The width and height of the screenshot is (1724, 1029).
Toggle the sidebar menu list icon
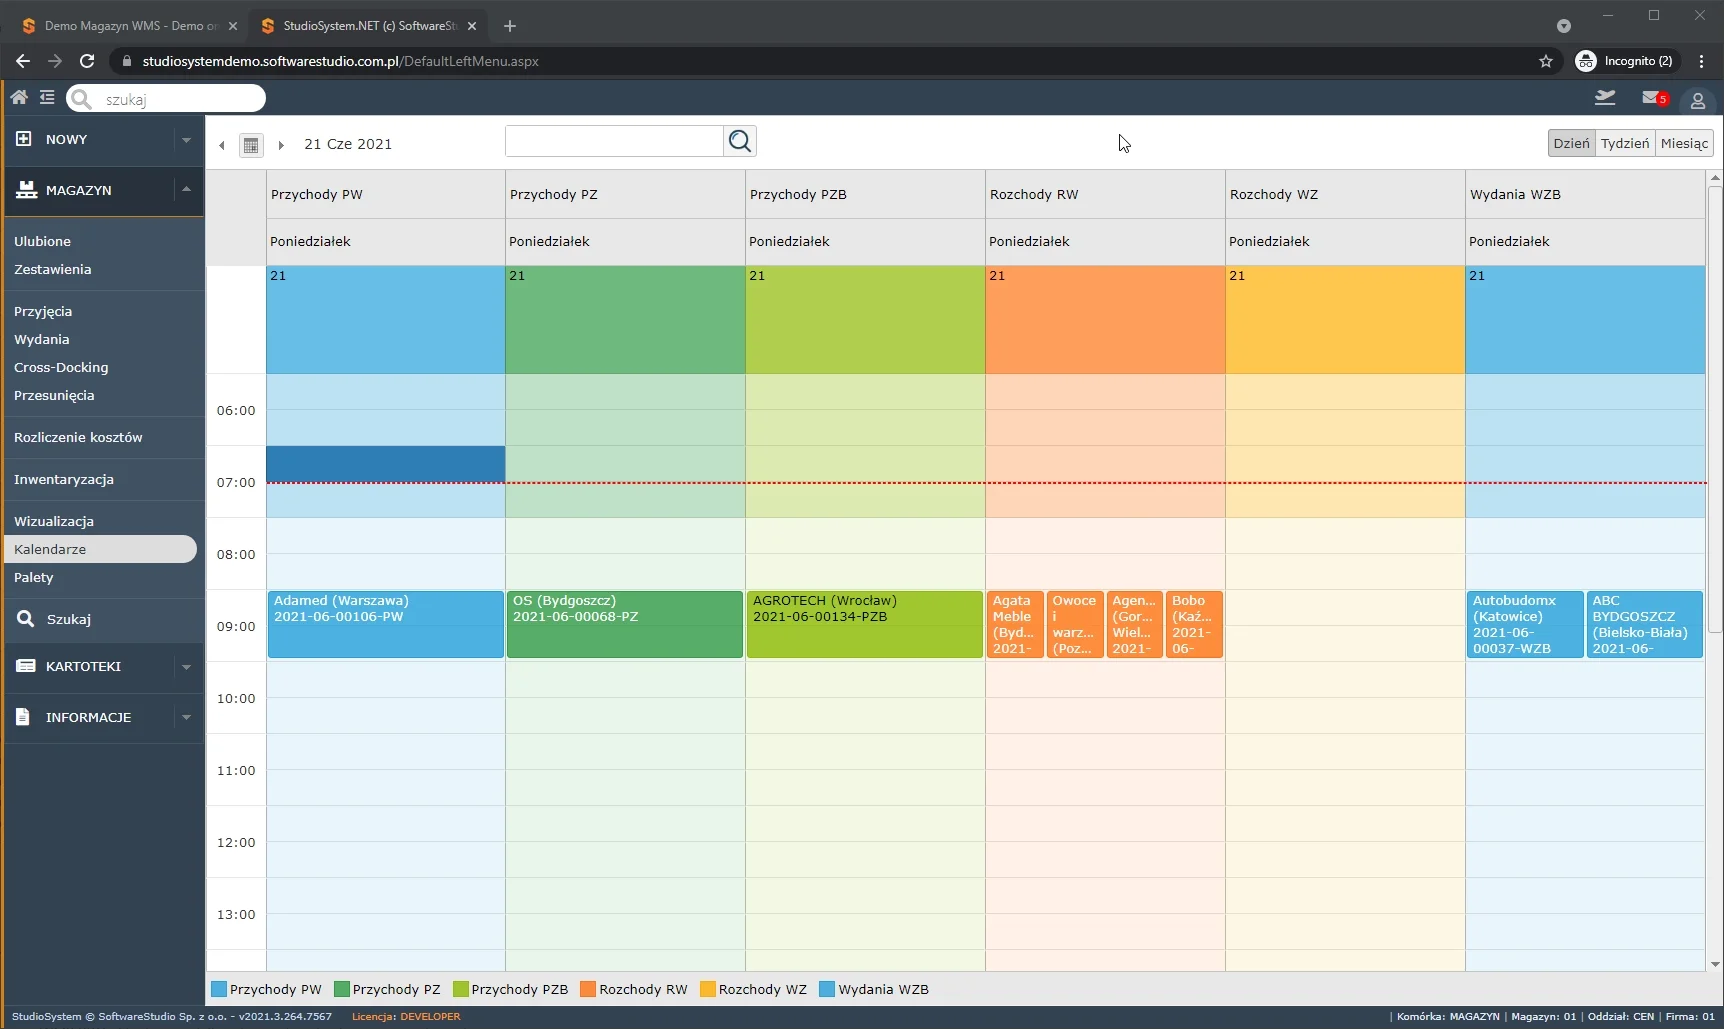(47, 98)
